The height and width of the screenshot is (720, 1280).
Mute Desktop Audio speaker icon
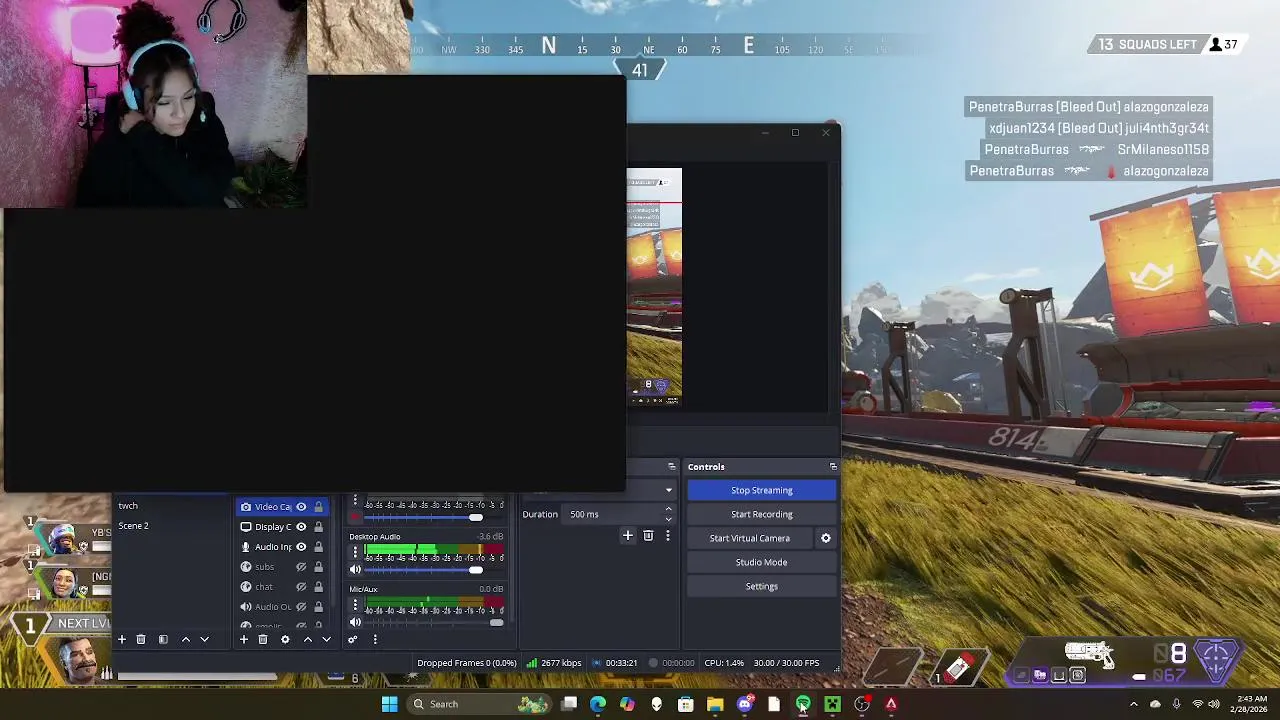355,570
